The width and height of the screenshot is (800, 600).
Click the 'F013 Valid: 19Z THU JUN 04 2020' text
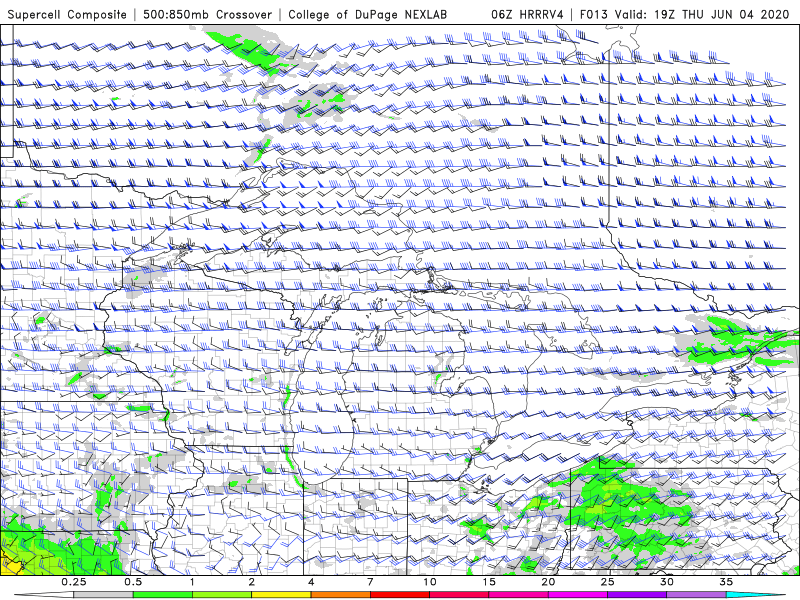pyautogui.click(x=685, y=14)
